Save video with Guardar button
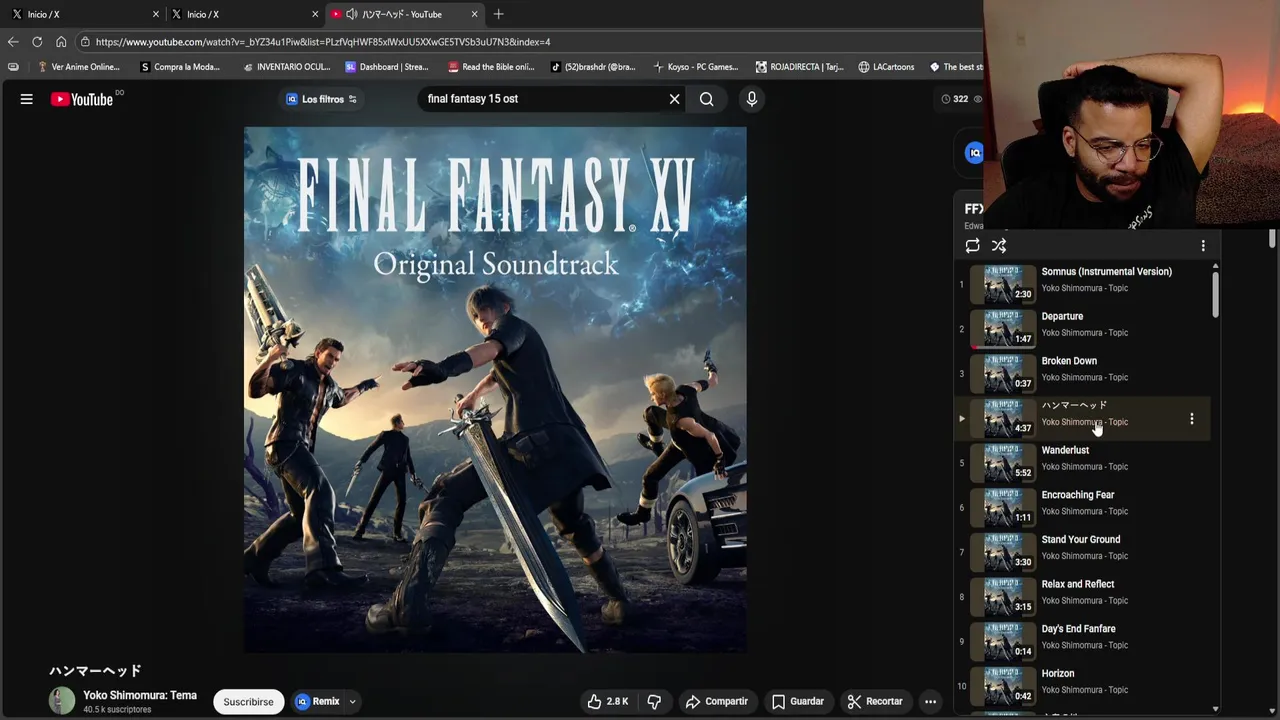 tap(798, 701)
